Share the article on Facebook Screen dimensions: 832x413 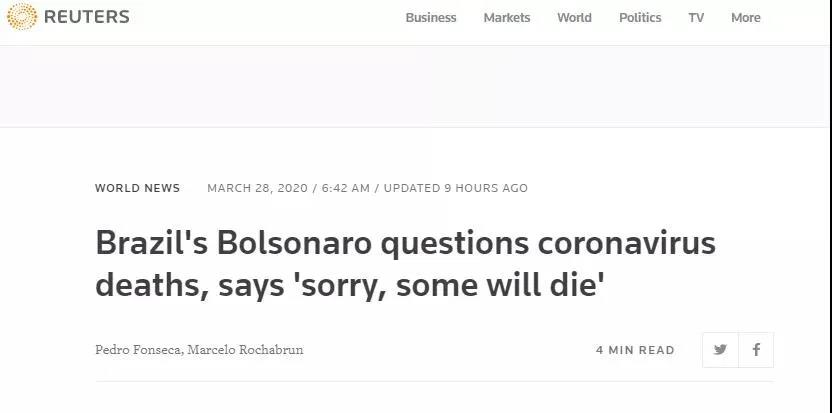[756, 350]
